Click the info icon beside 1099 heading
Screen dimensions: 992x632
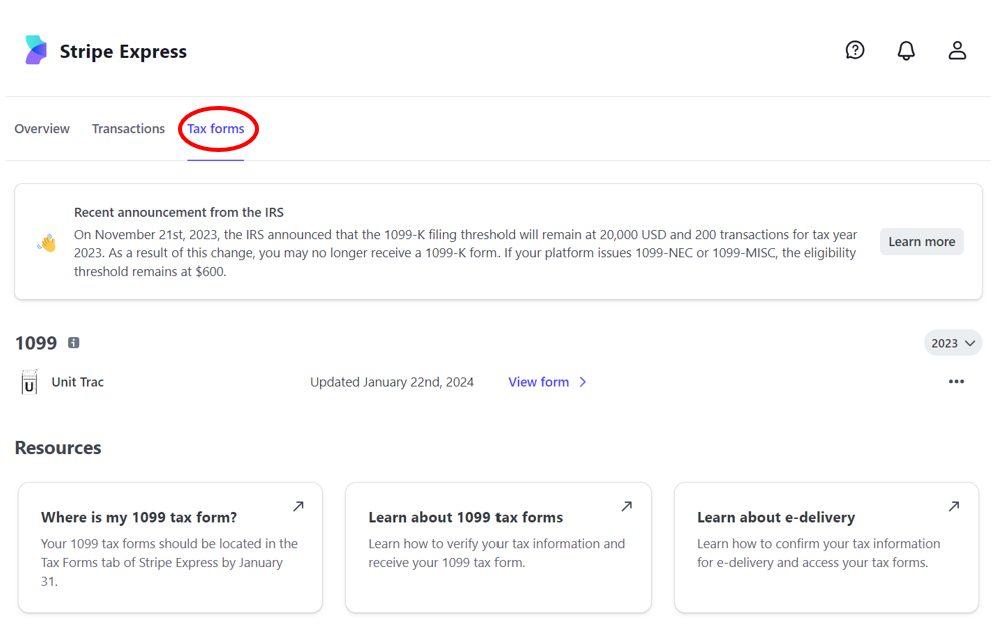[x=73, y=343]
